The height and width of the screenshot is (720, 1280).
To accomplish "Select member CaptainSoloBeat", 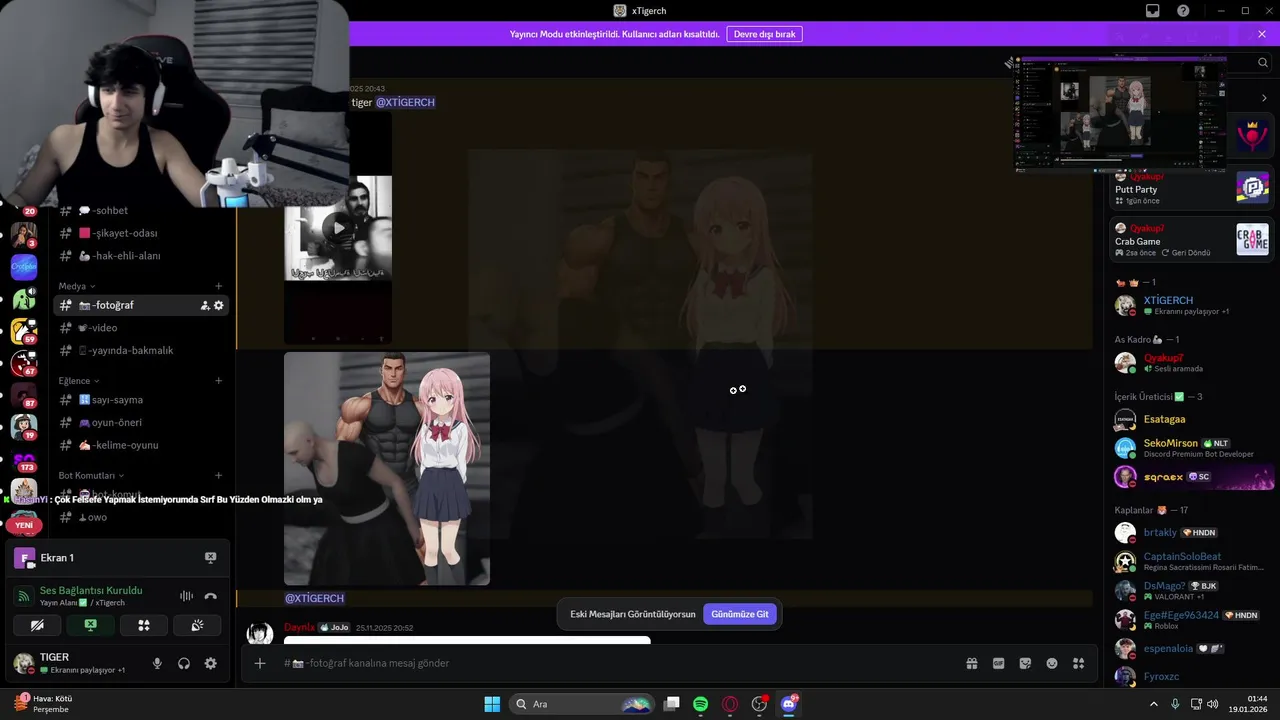I will tap(1192, 561).
